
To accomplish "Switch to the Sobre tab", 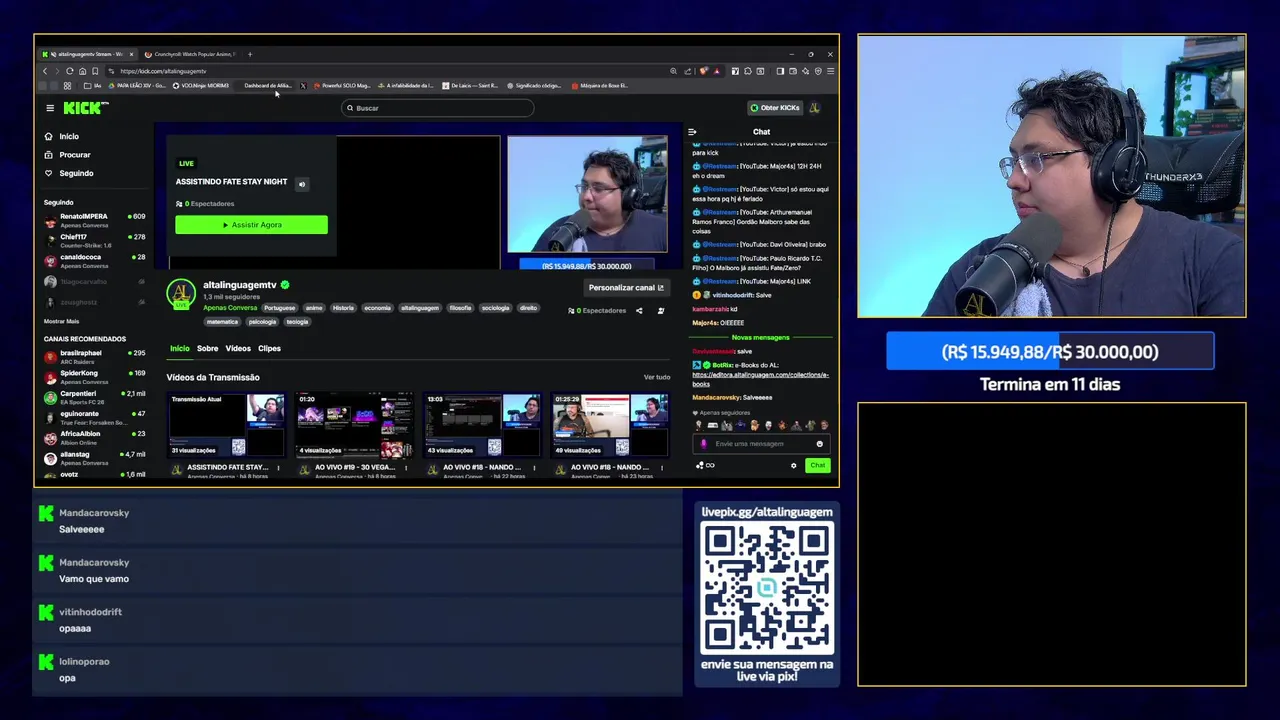I will point(207,348).
